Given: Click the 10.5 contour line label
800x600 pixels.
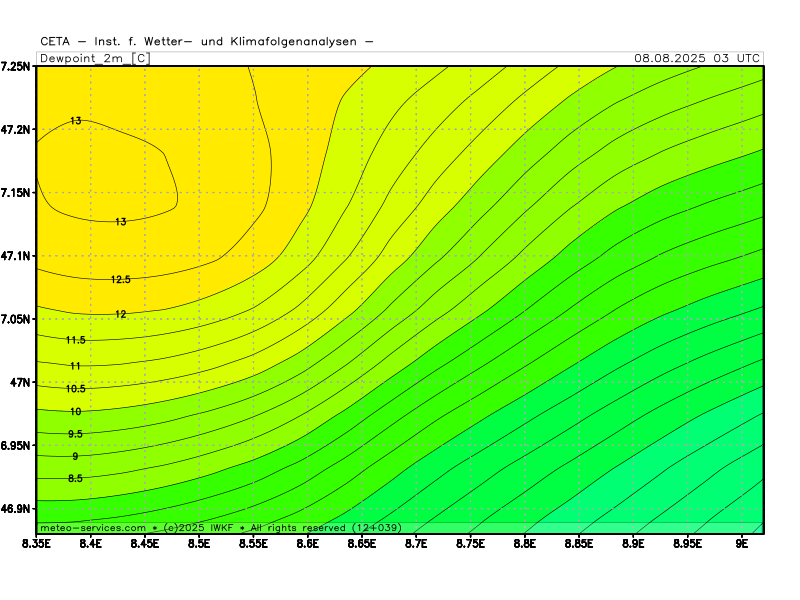Looking at the screenshot, I should [76, 389].
